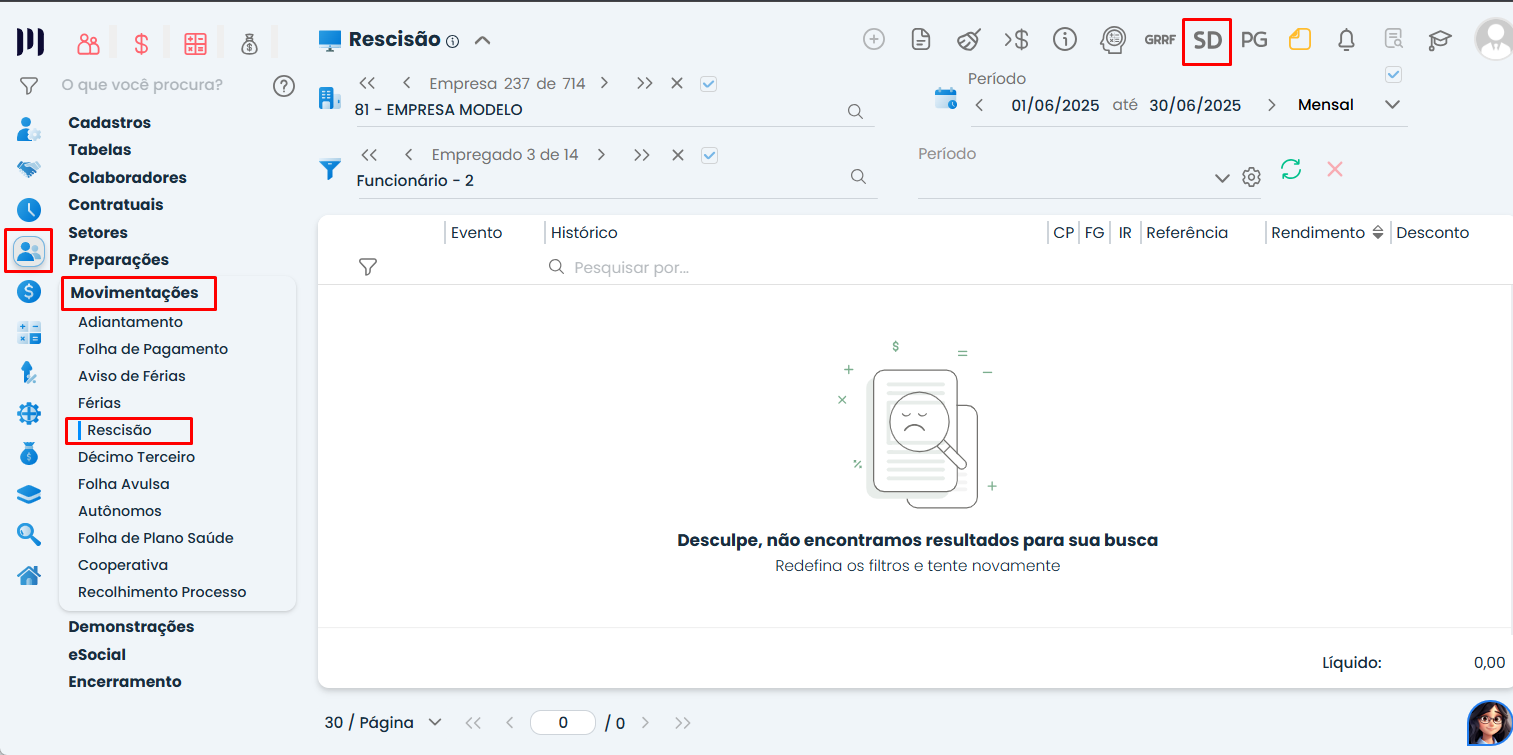
Task: Open the yellow sticky note icon
Action: point(1299,40)
